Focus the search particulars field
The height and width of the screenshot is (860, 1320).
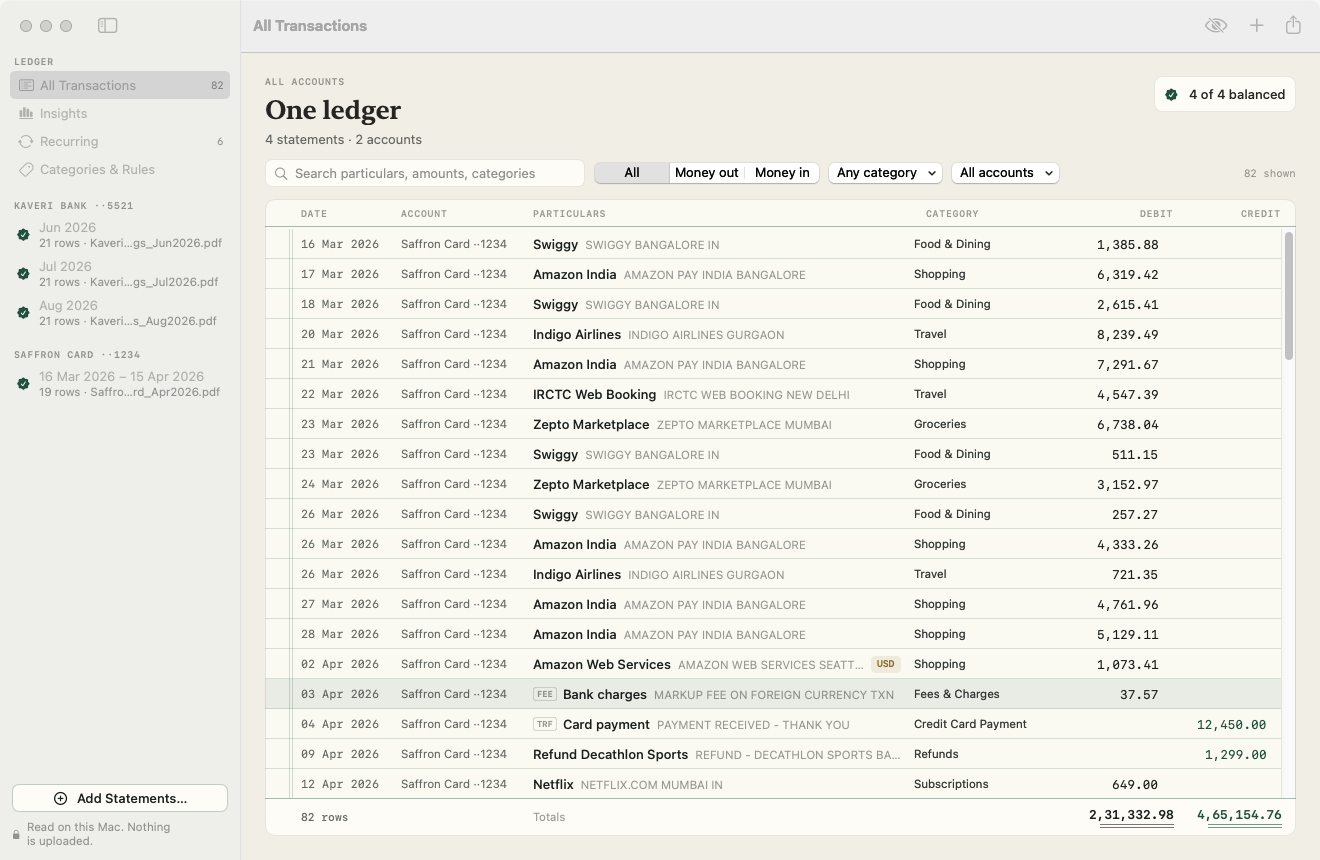click(425, 173)
